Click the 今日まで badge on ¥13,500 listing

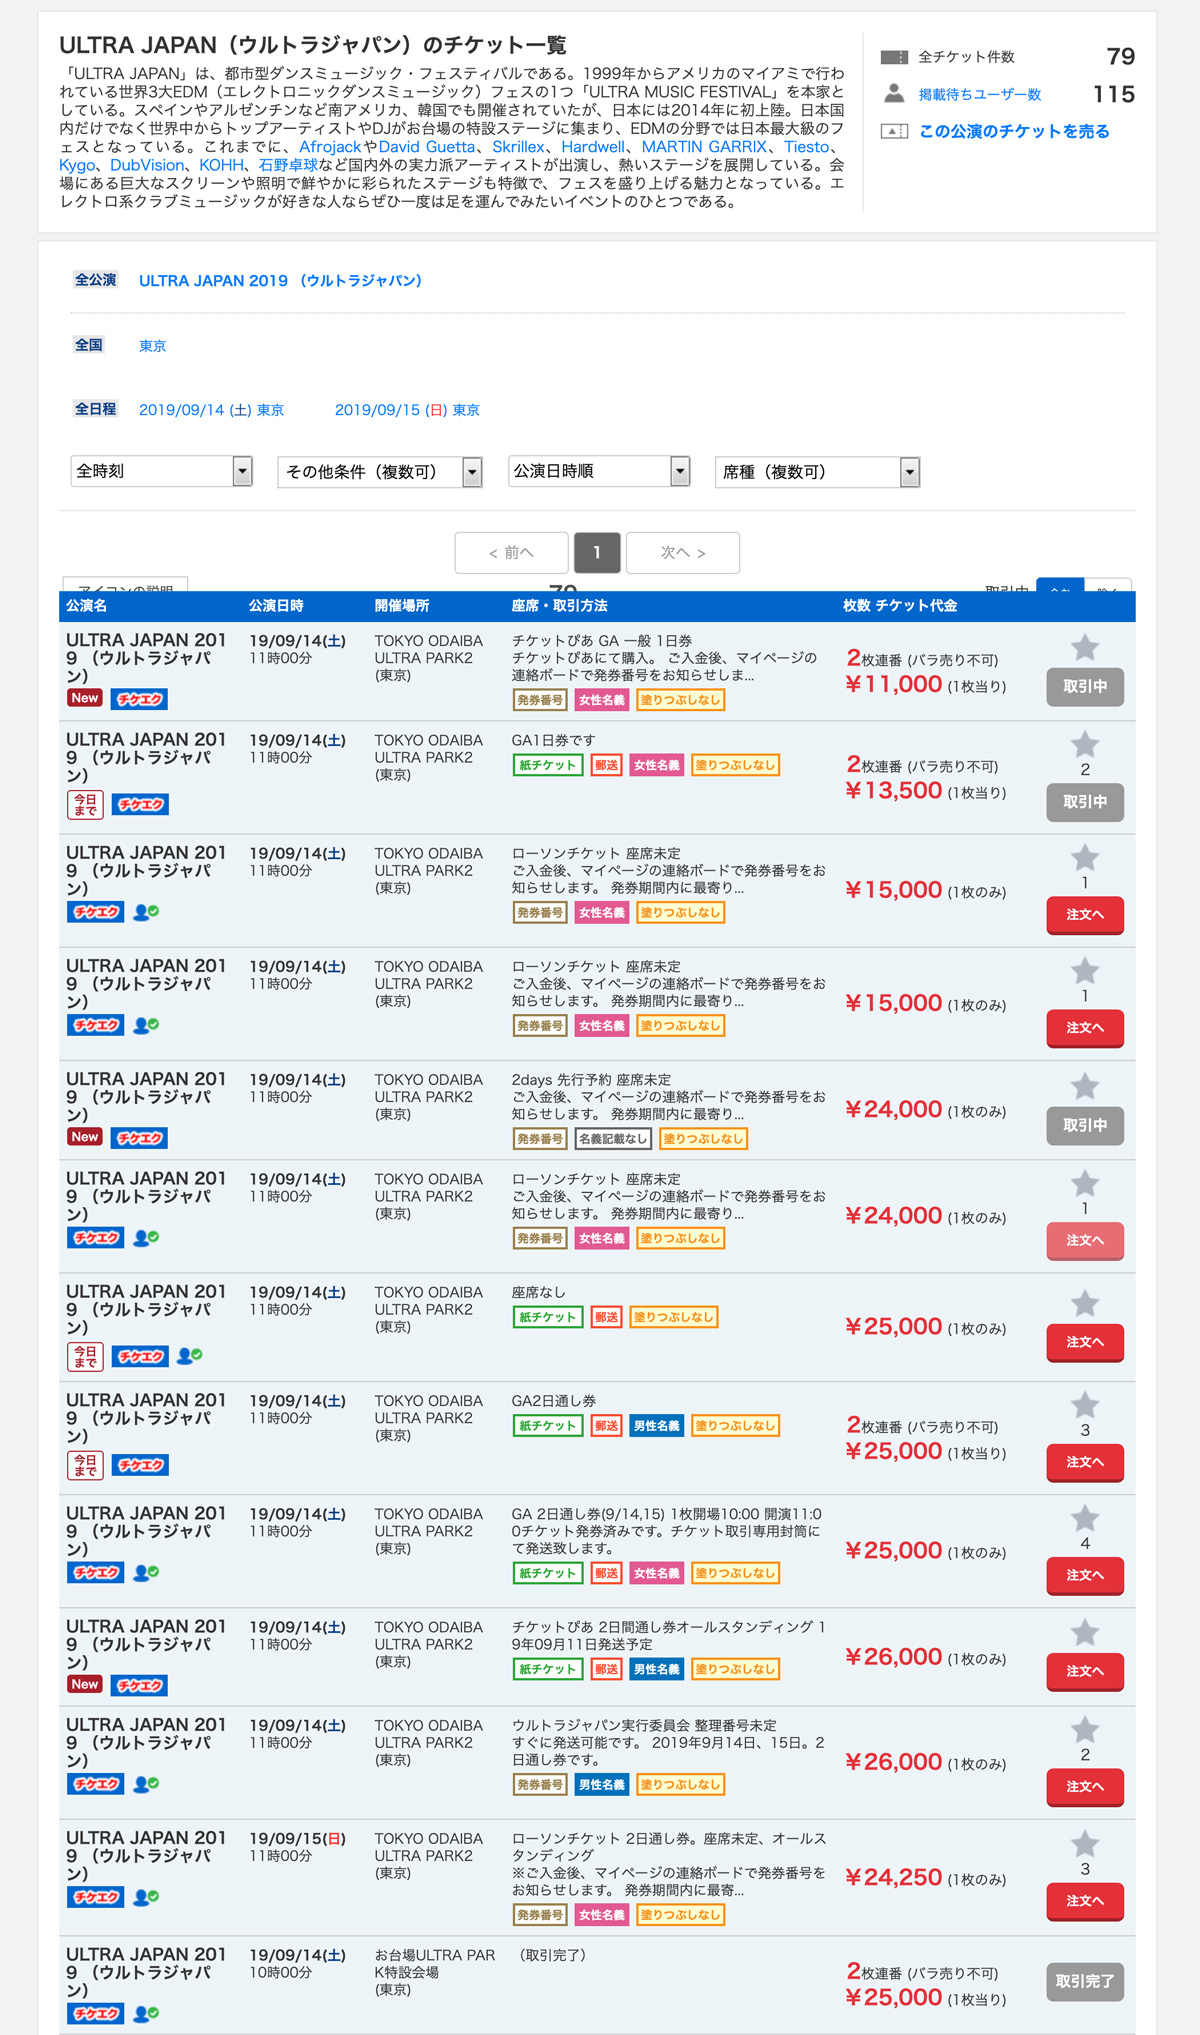tap(85, 804)
